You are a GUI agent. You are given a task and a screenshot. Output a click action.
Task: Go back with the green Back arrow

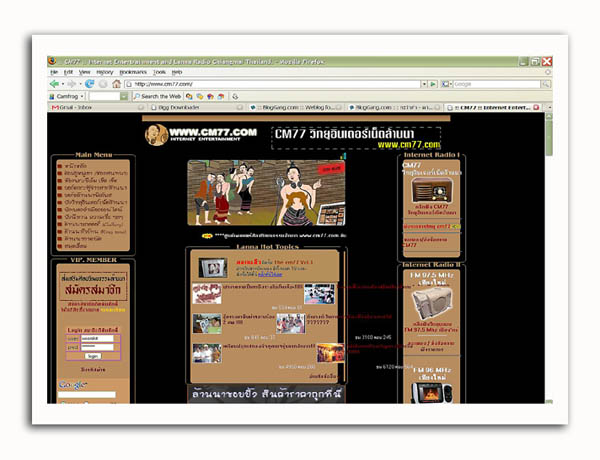point(54,84)
